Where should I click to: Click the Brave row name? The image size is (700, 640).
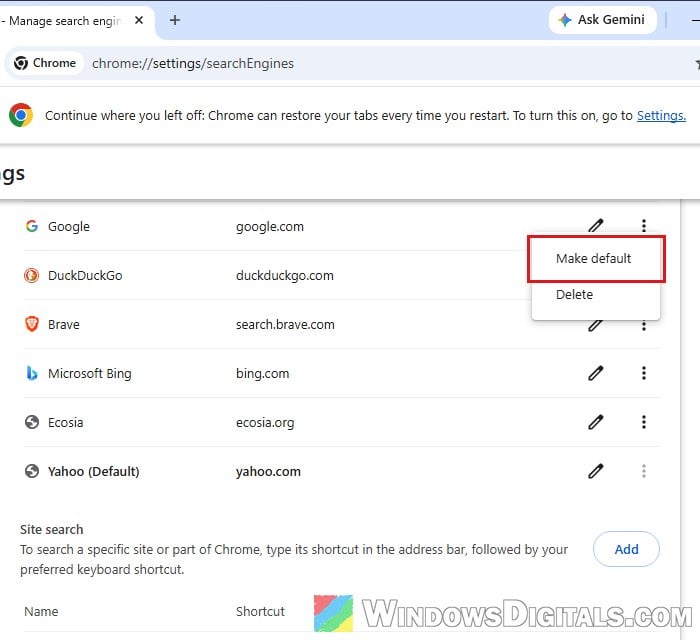[63, 324]
